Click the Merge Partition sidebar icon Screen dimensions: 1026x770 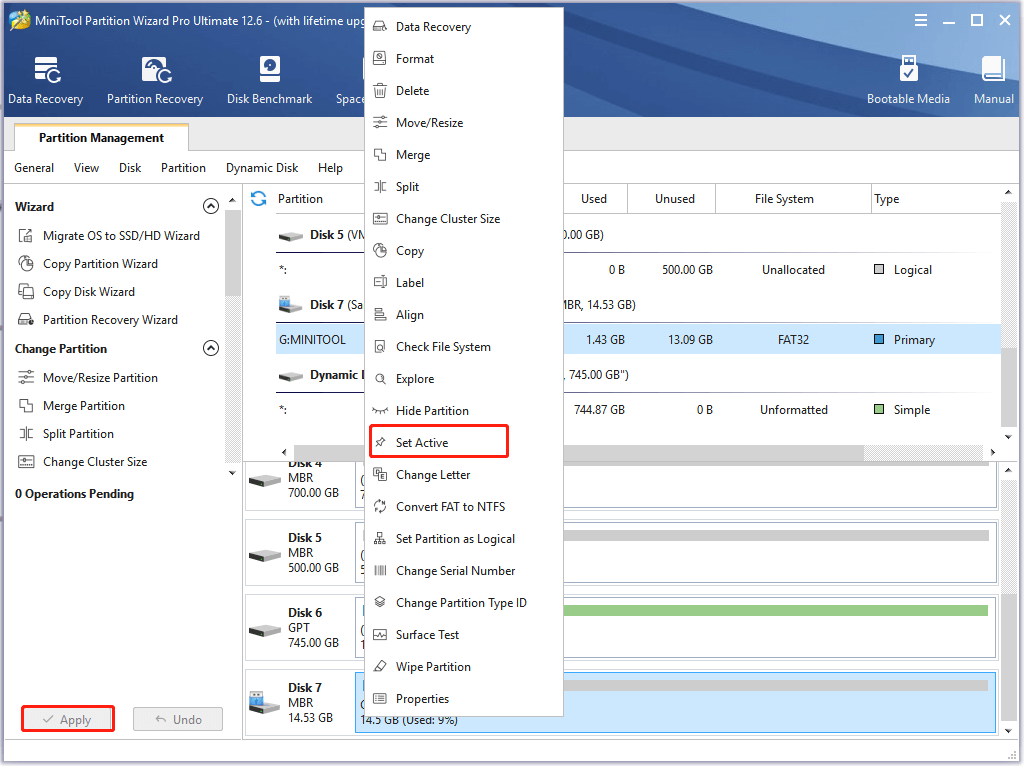pyautogui.click(x=26, y=406)
